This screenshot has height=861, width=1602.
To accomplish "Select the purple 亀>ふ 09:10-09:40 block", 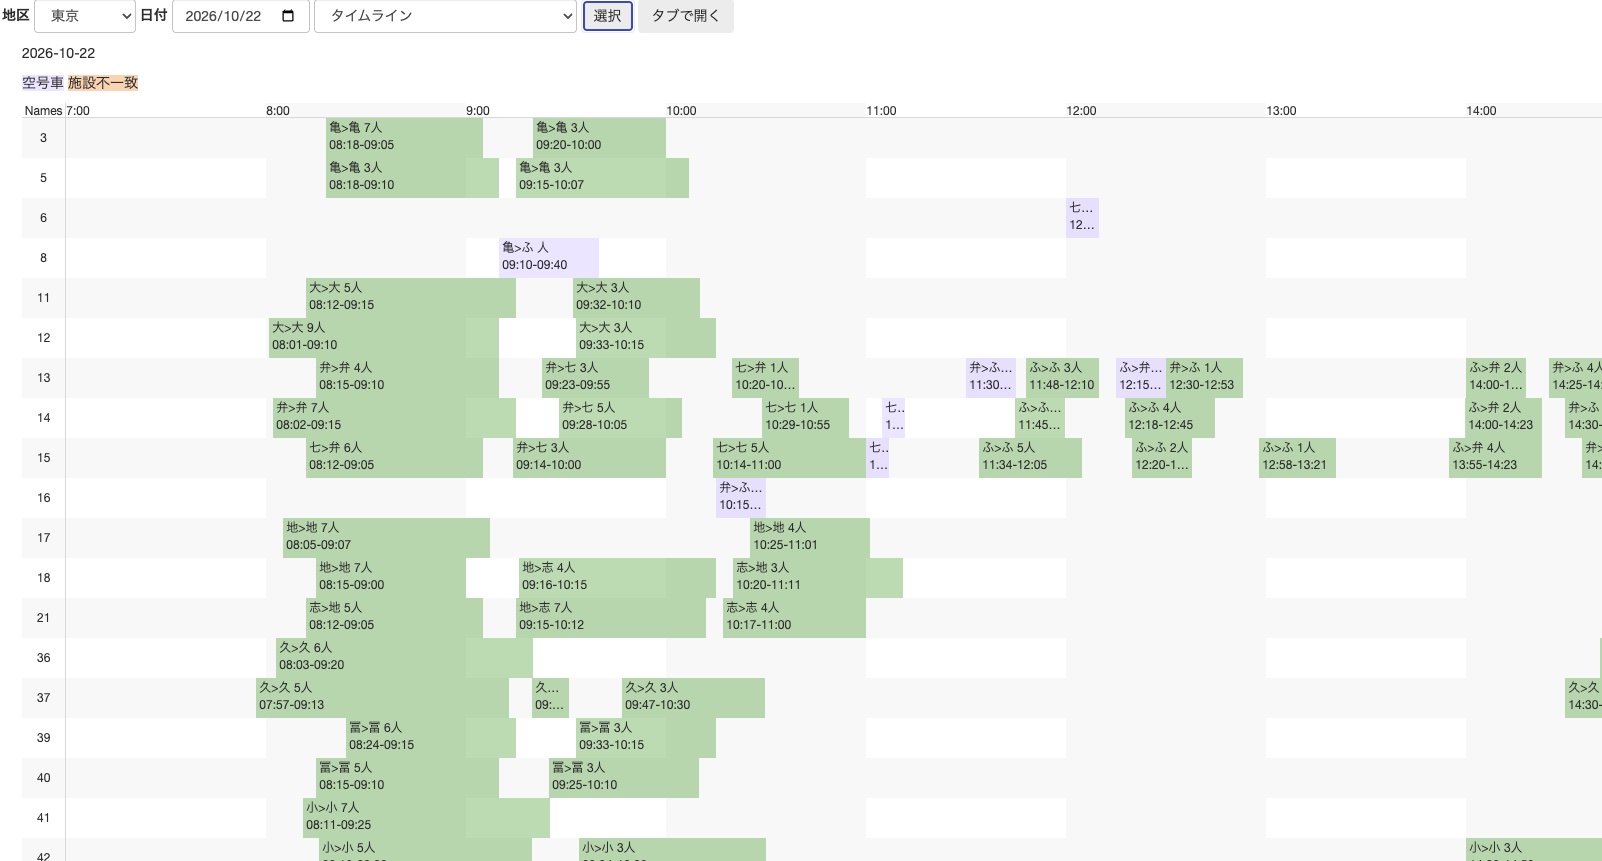I will coord(549,257).
